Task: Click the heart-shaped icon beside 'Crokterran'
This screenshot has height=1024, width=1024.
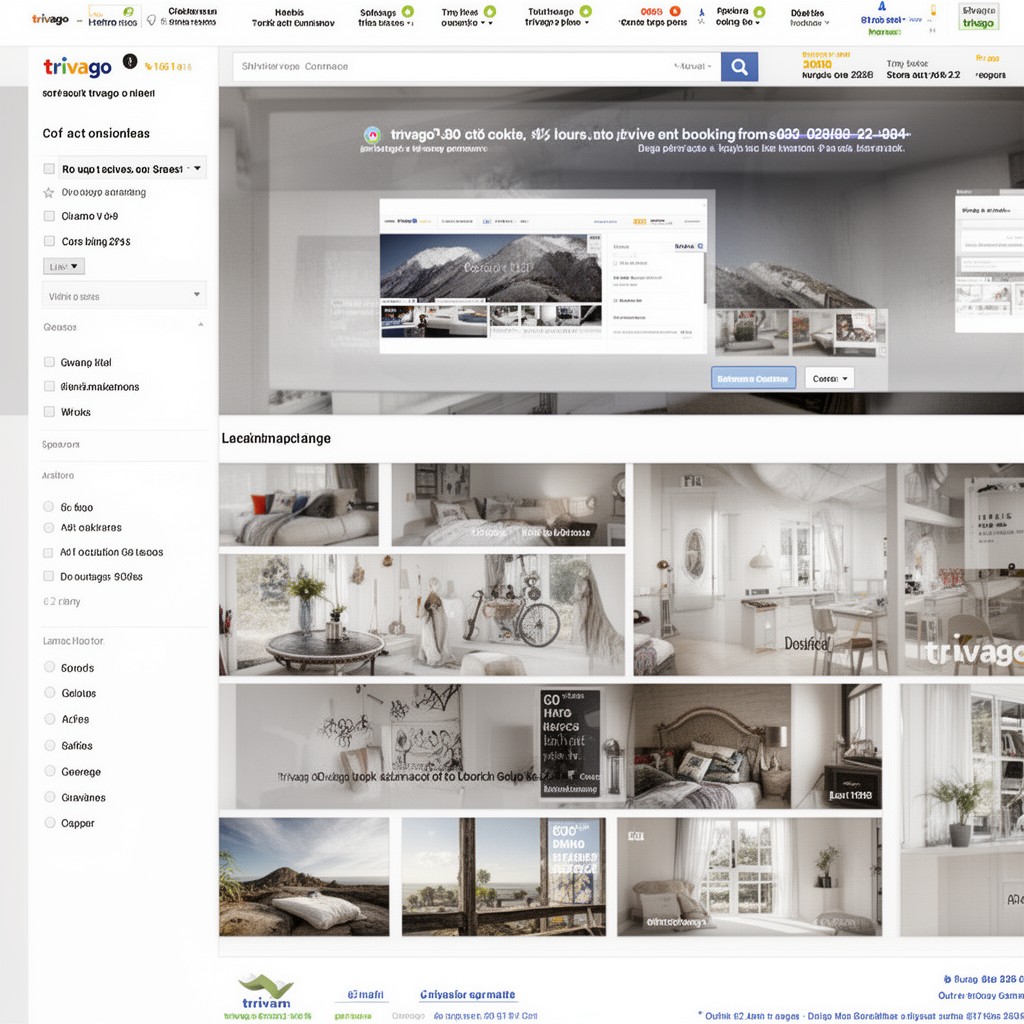Action: (152, 20)
